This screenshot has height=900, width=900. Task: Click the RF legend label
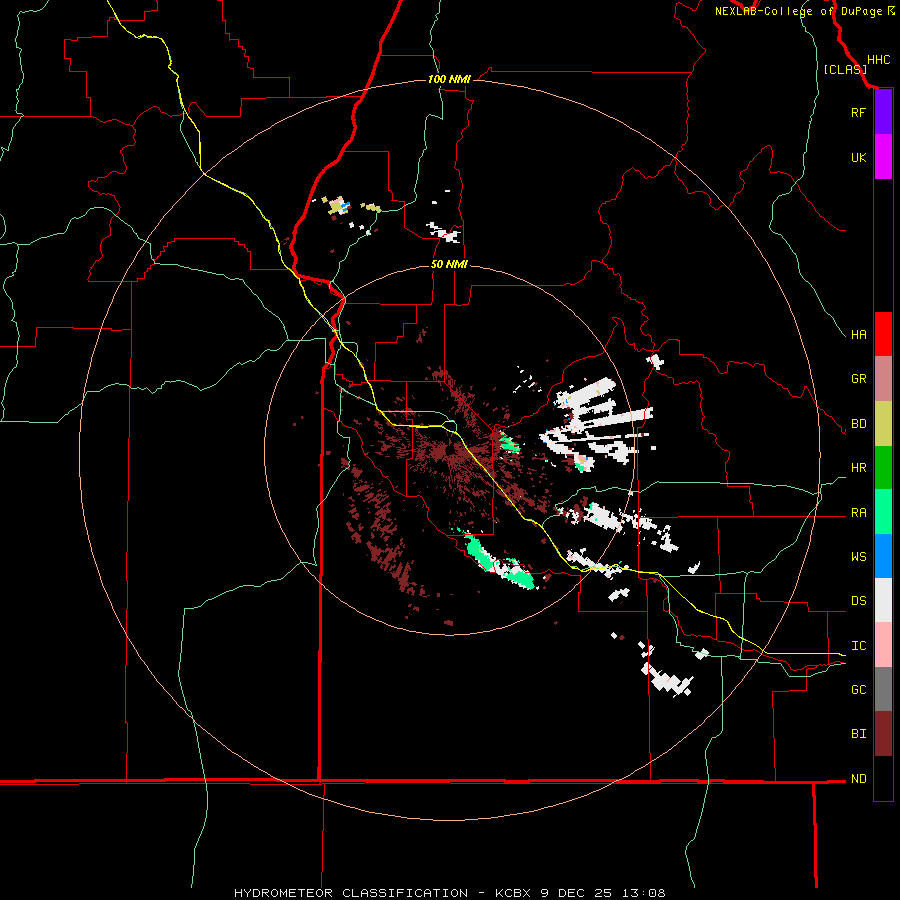(x=858, y=112)
